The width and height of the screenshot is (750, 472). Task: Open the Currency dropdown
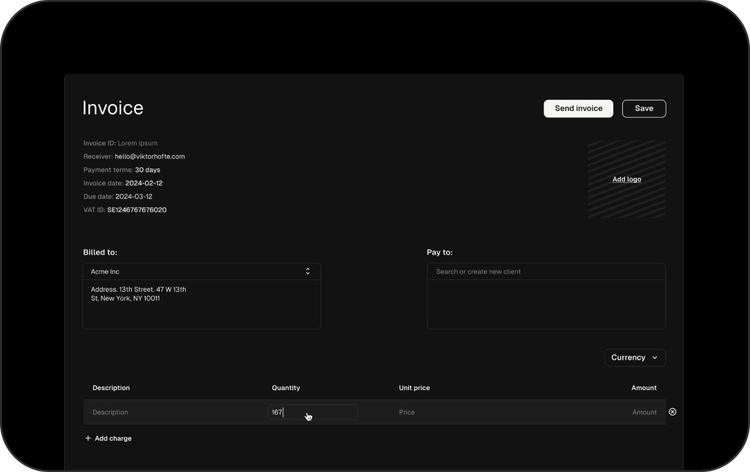point(634,357)
